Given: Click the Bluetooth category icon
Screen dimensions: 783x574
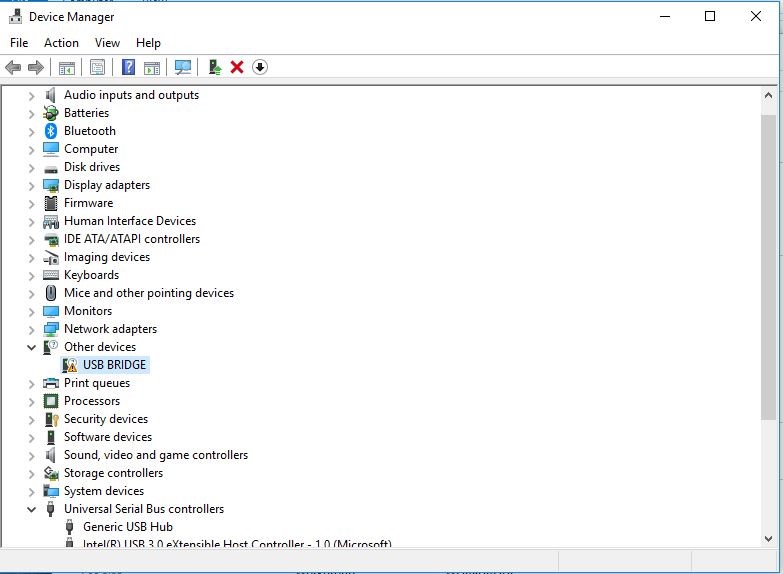Looking at the screenshot, I should [x=51, y=131].
